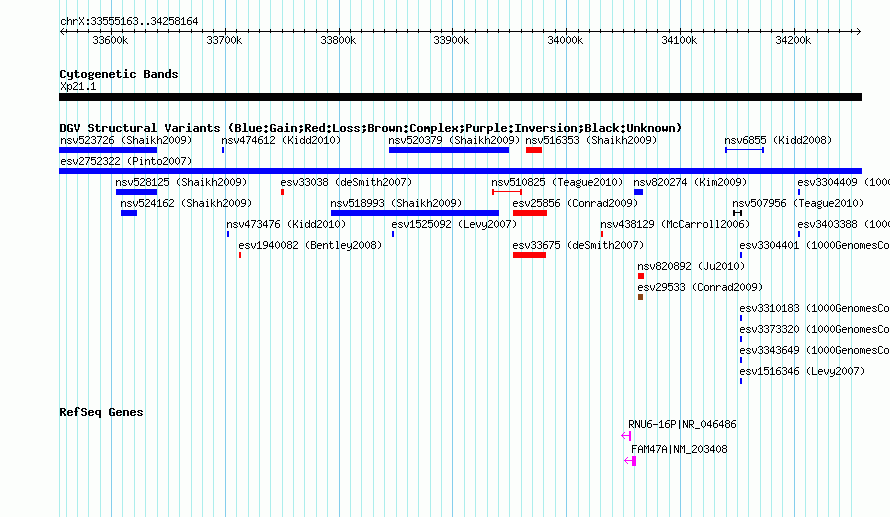The image size is (890, 517).
Task: Click the blue bar under nsv528125
Action: coord(136,192)
